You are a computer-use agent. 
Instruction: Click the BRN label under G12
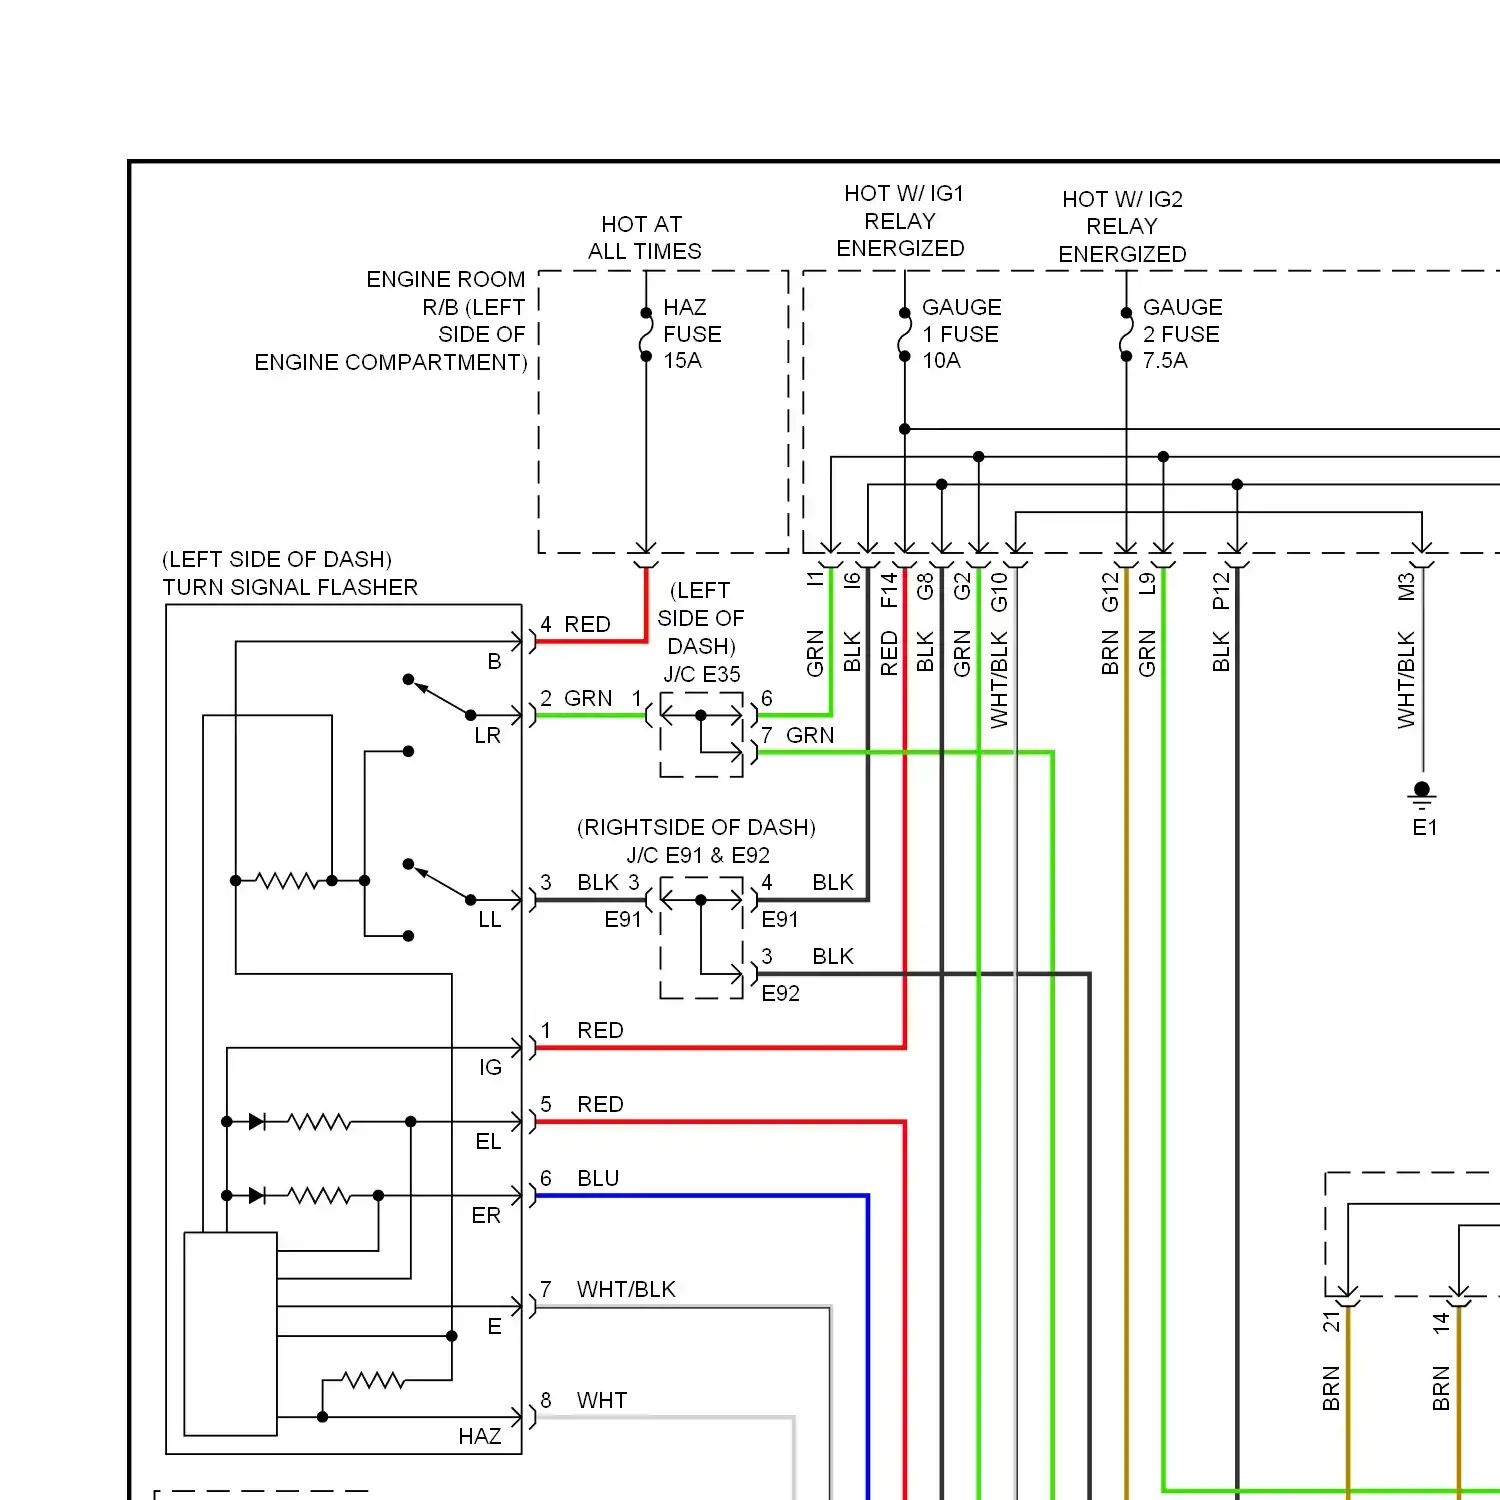pos(1110,652)
